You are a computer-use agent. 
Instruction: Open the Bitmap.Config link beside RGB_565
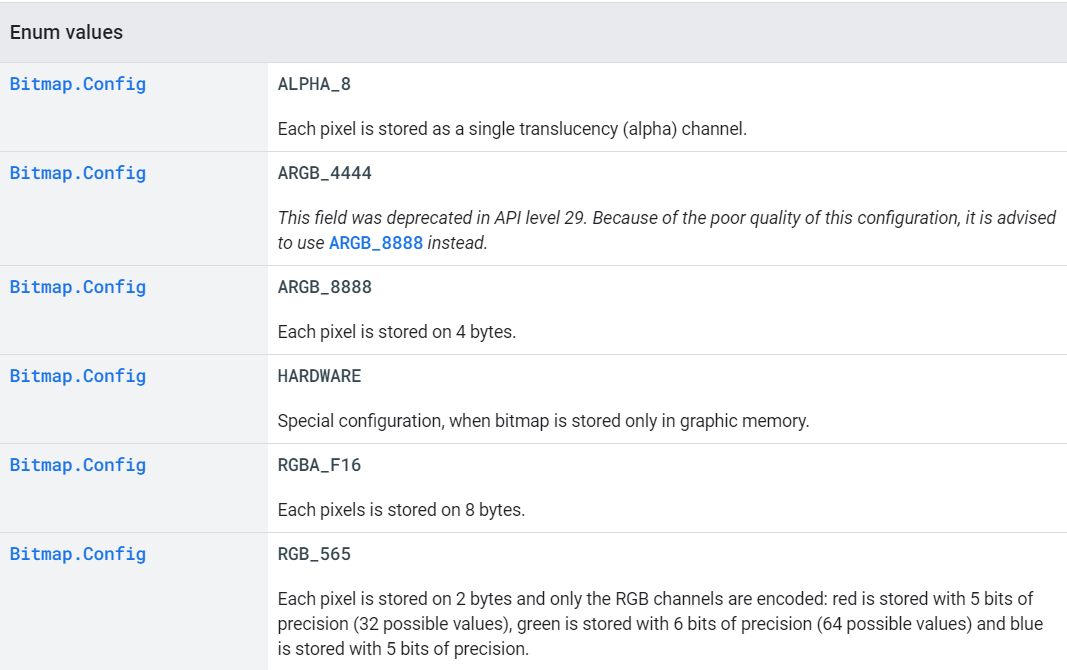coord(78,554)
